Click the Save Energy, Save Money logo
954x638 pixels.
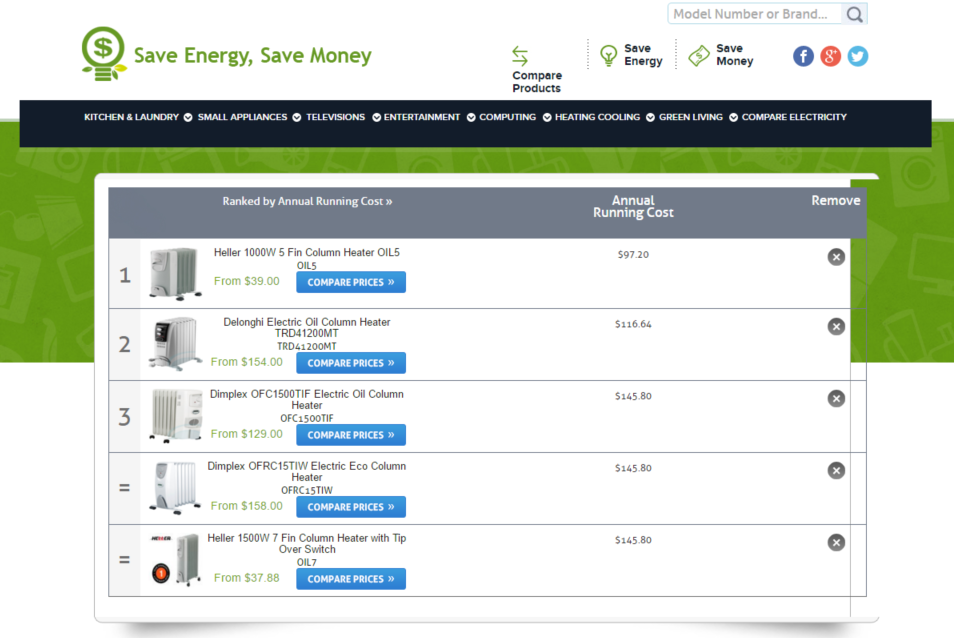coord(226,54)
